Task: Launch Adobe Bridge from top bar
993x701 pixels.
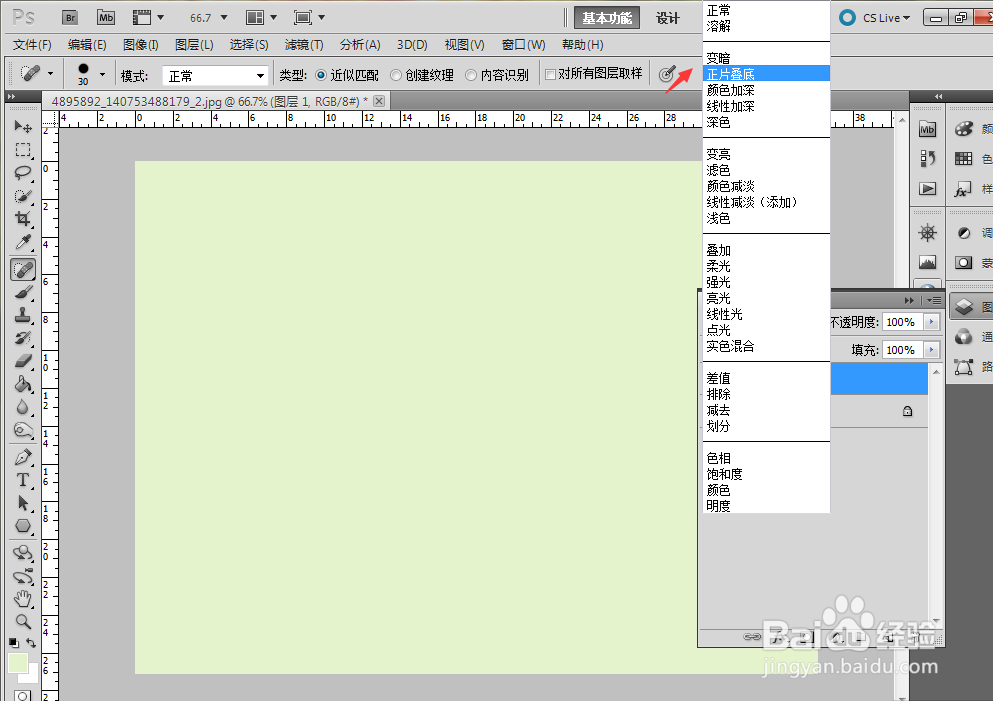Action: point(70,18)
